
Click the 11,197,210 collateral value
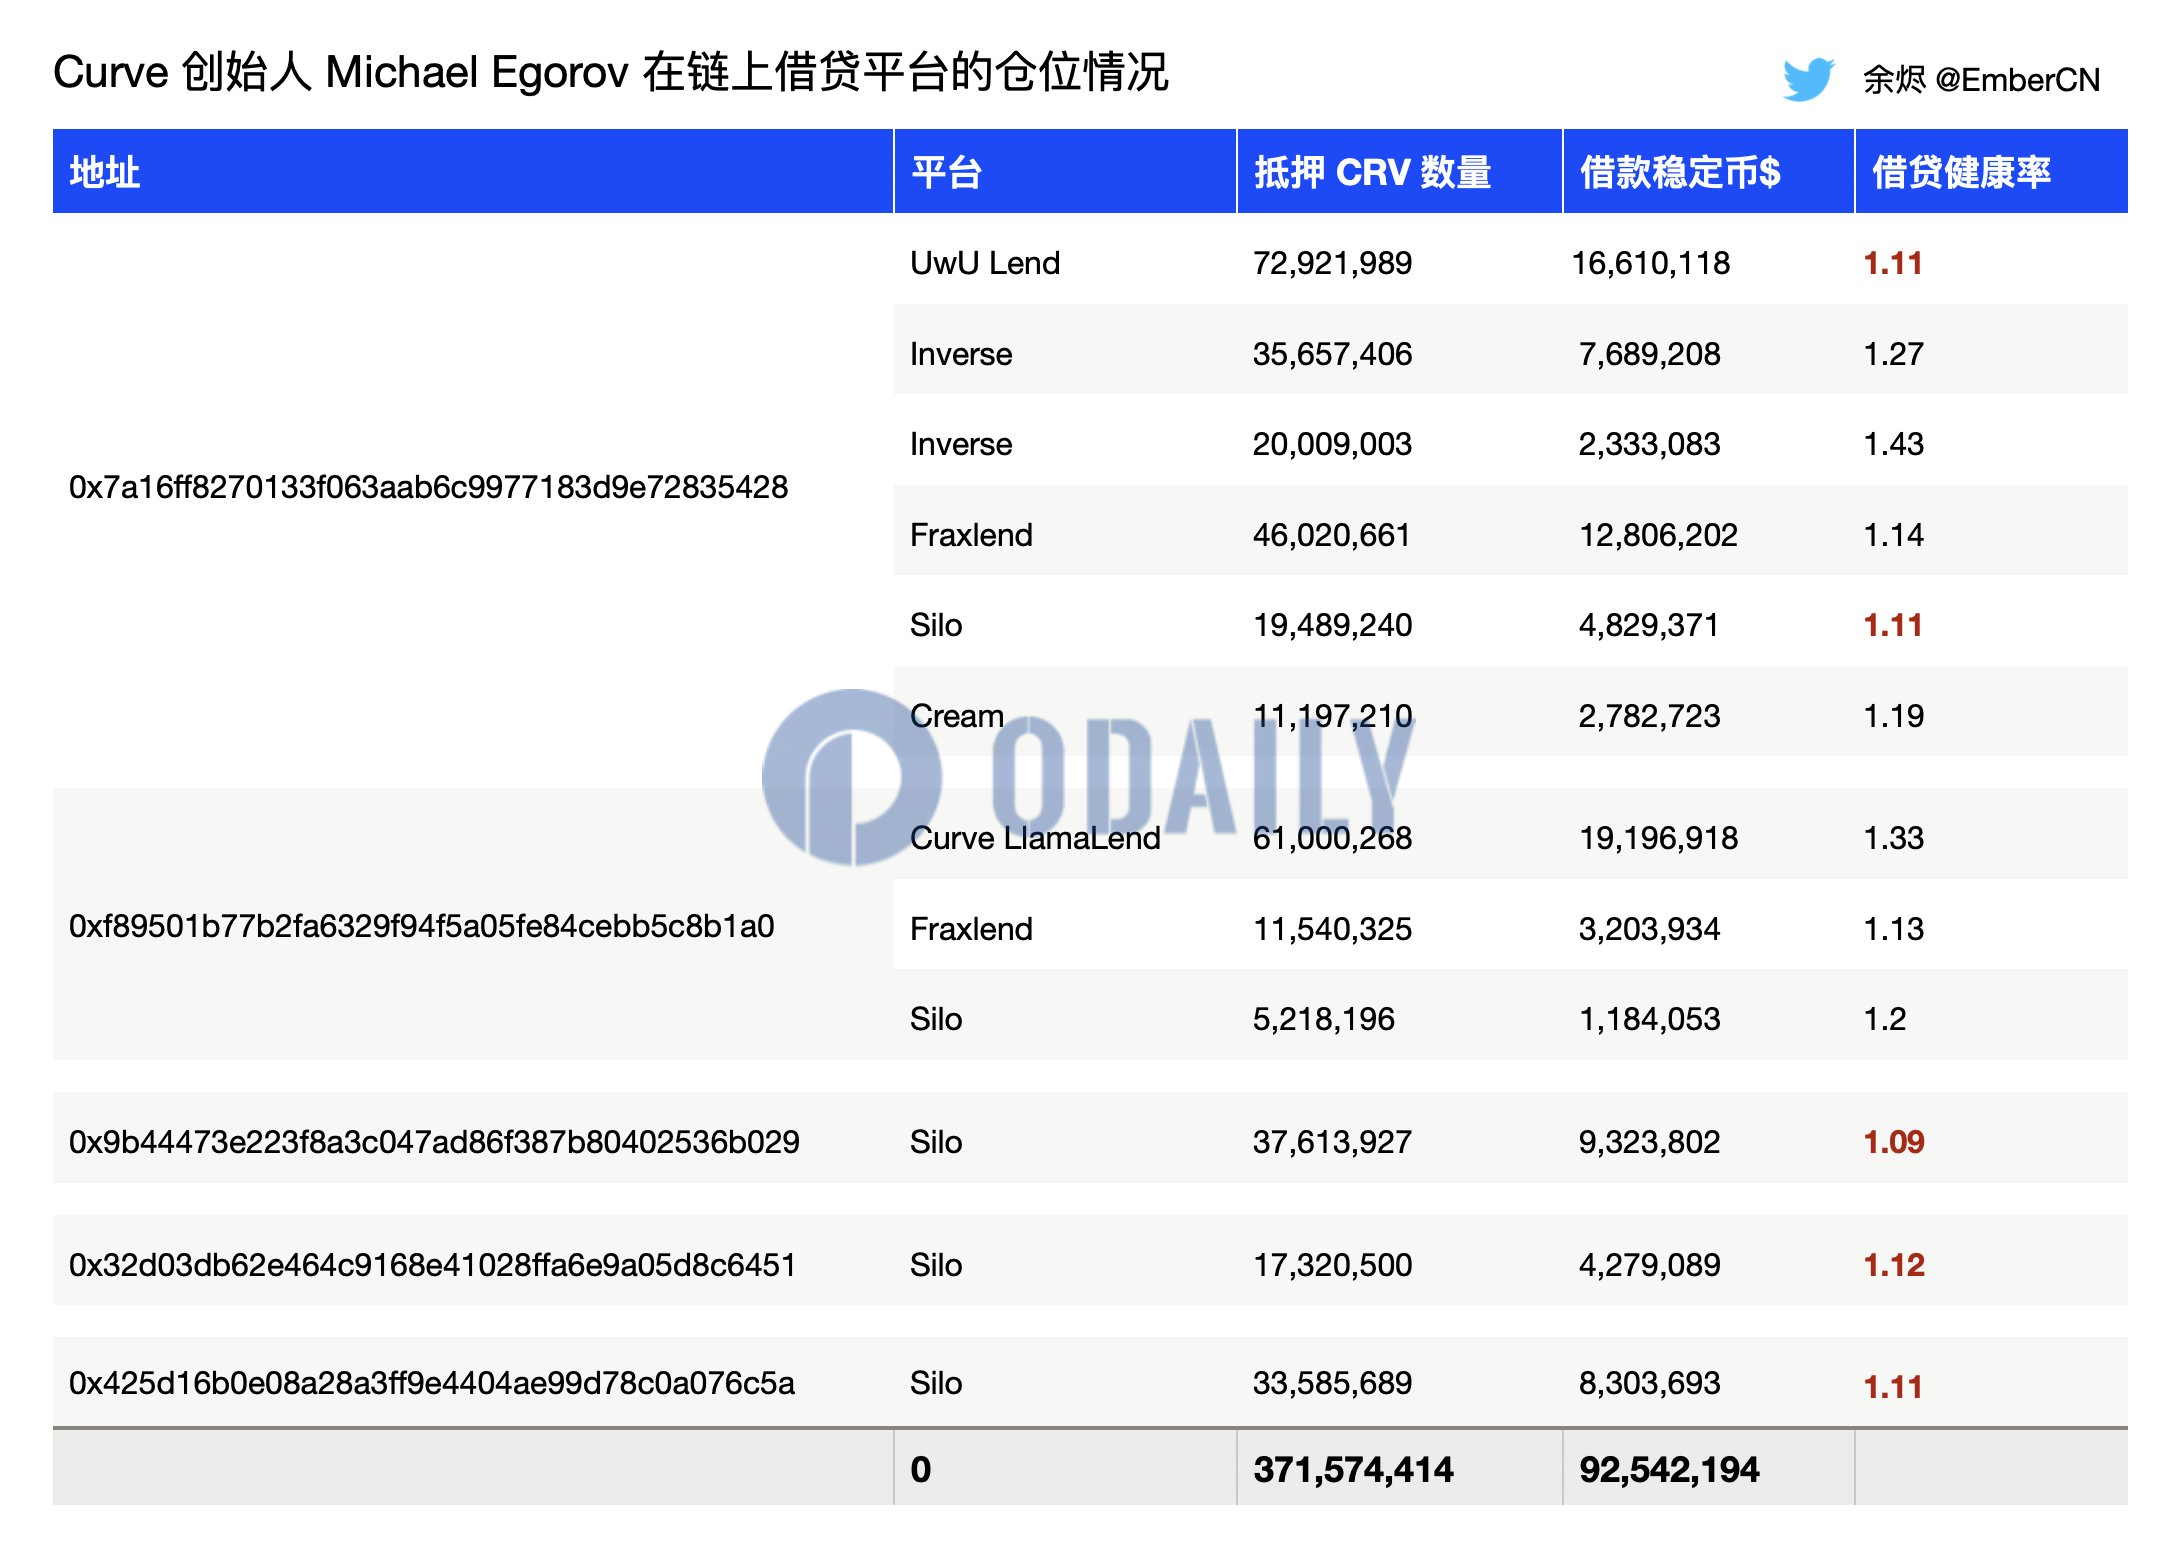(1332, 716)
